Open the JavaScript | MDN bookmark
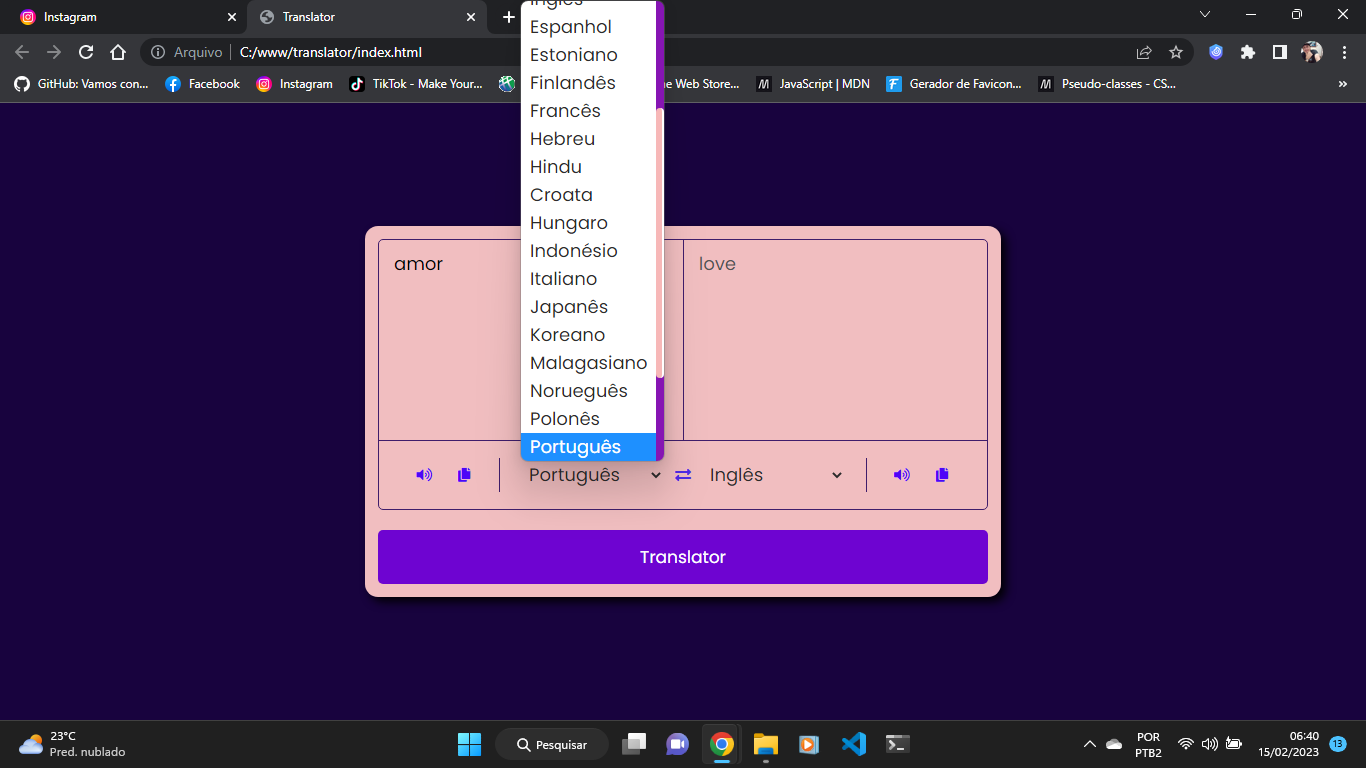Image resolution: width=1366 pixels, height=768 pixels. tap(813, 84)
